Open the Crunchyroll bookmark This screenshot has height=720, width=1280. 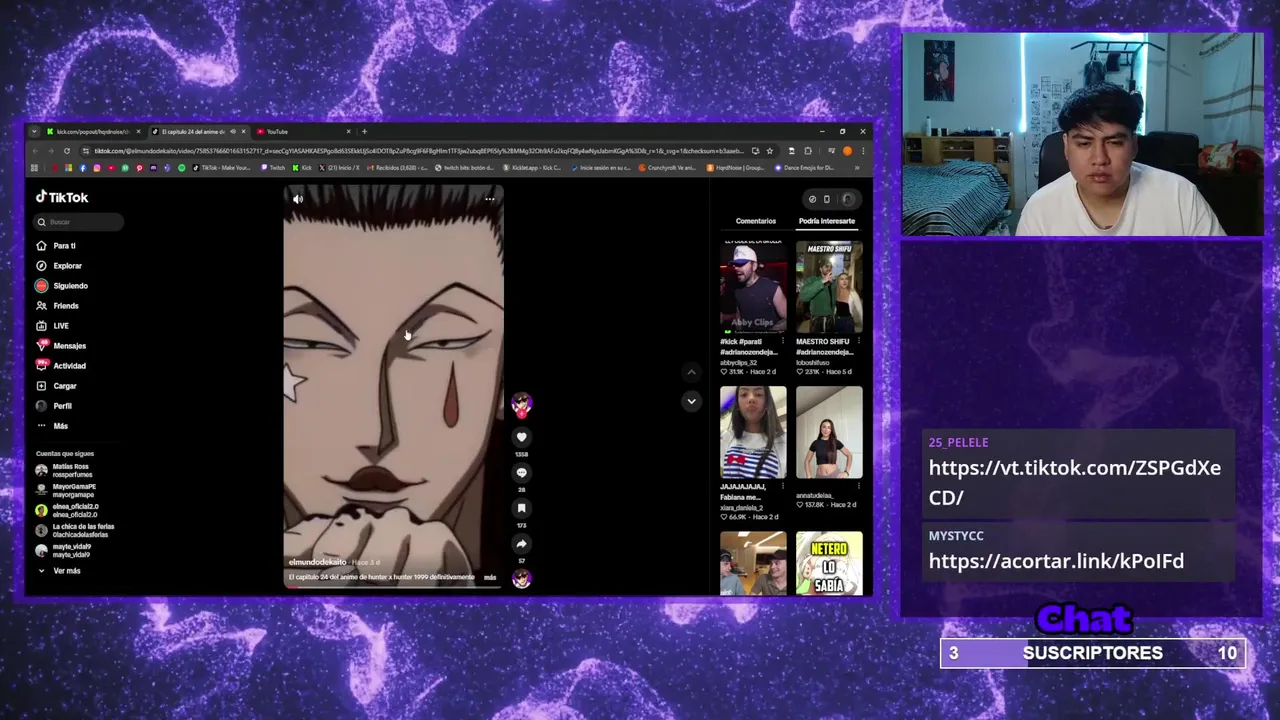tap(667, 168)
